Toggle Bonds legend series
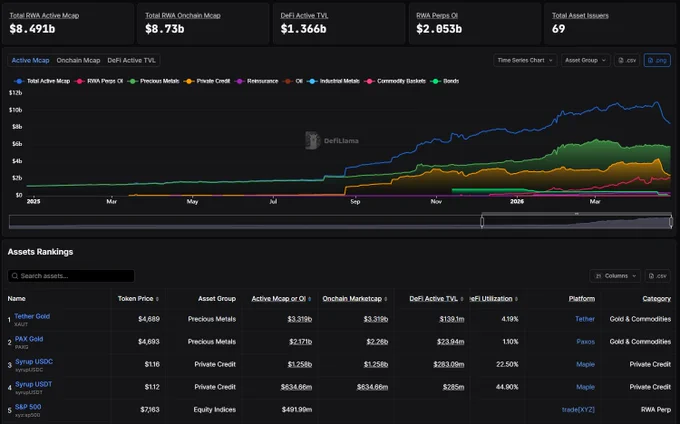The image size is (680, 424). pos(445,81)
